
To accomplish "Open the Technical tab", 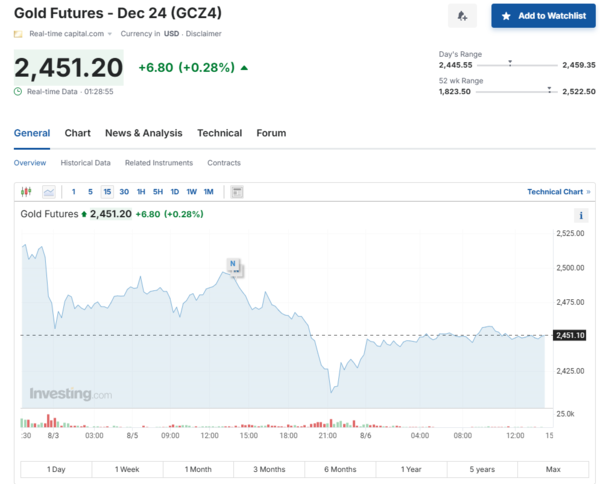I will click(x=219, y=133).
